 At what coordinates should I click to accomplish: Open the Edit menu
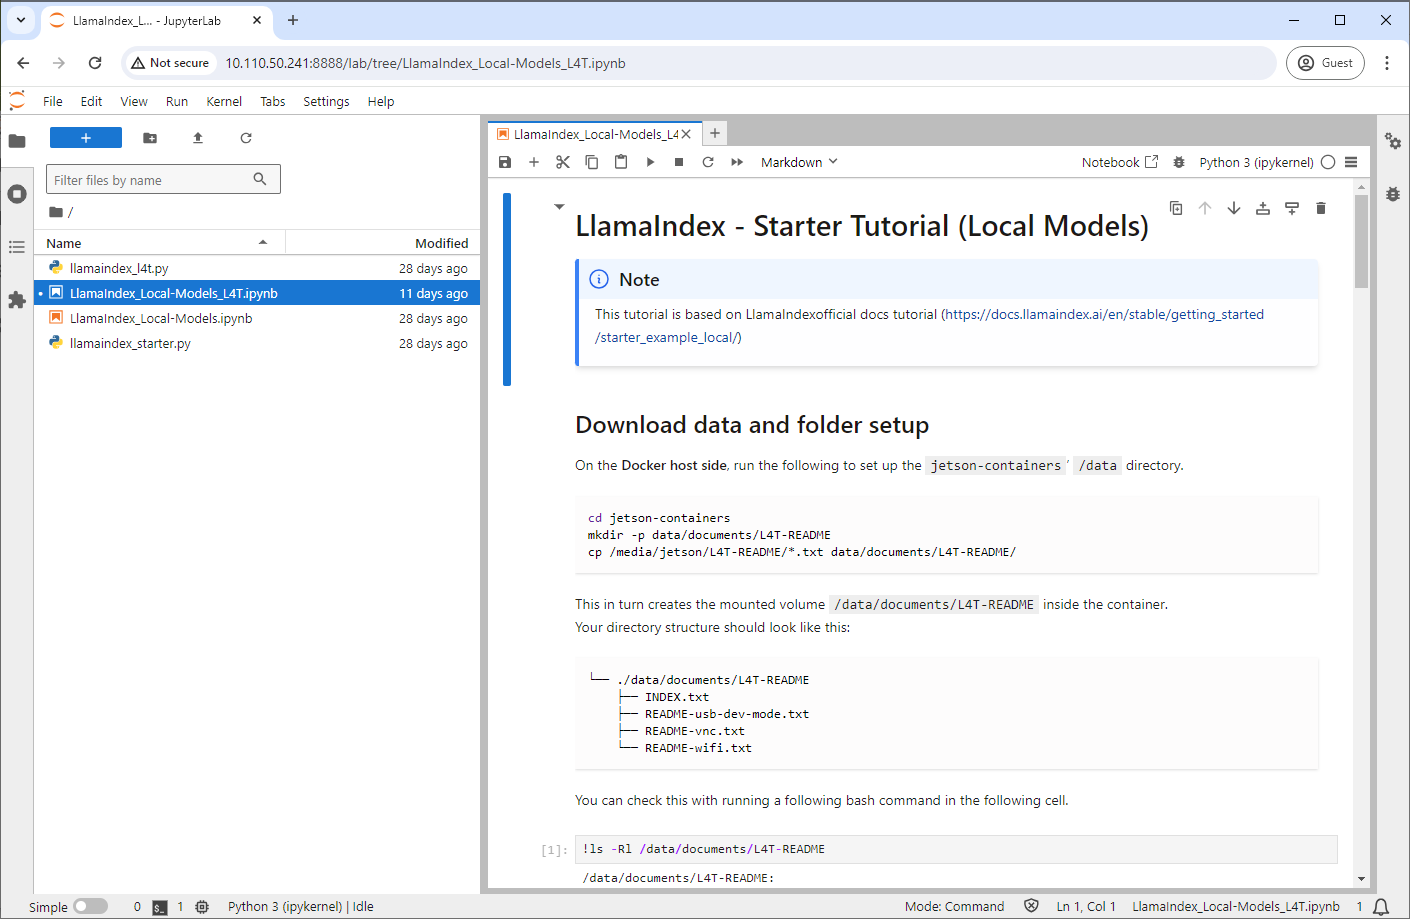point(91,101)
